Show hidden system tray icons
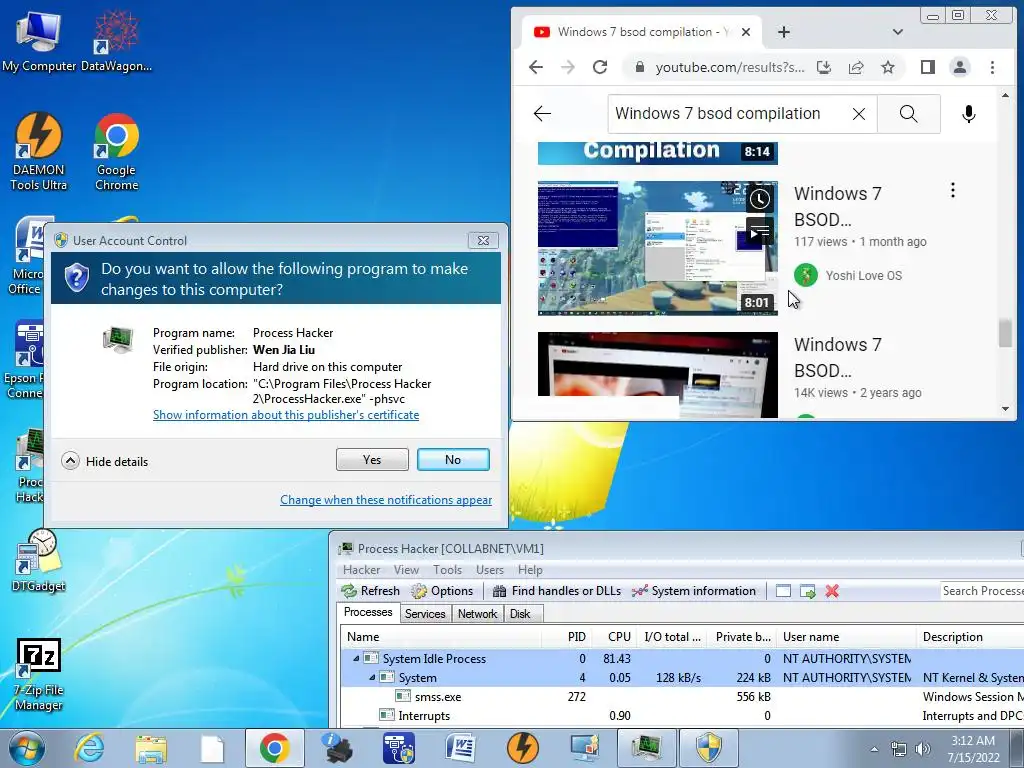The image size is (1024, 768). 874,749
